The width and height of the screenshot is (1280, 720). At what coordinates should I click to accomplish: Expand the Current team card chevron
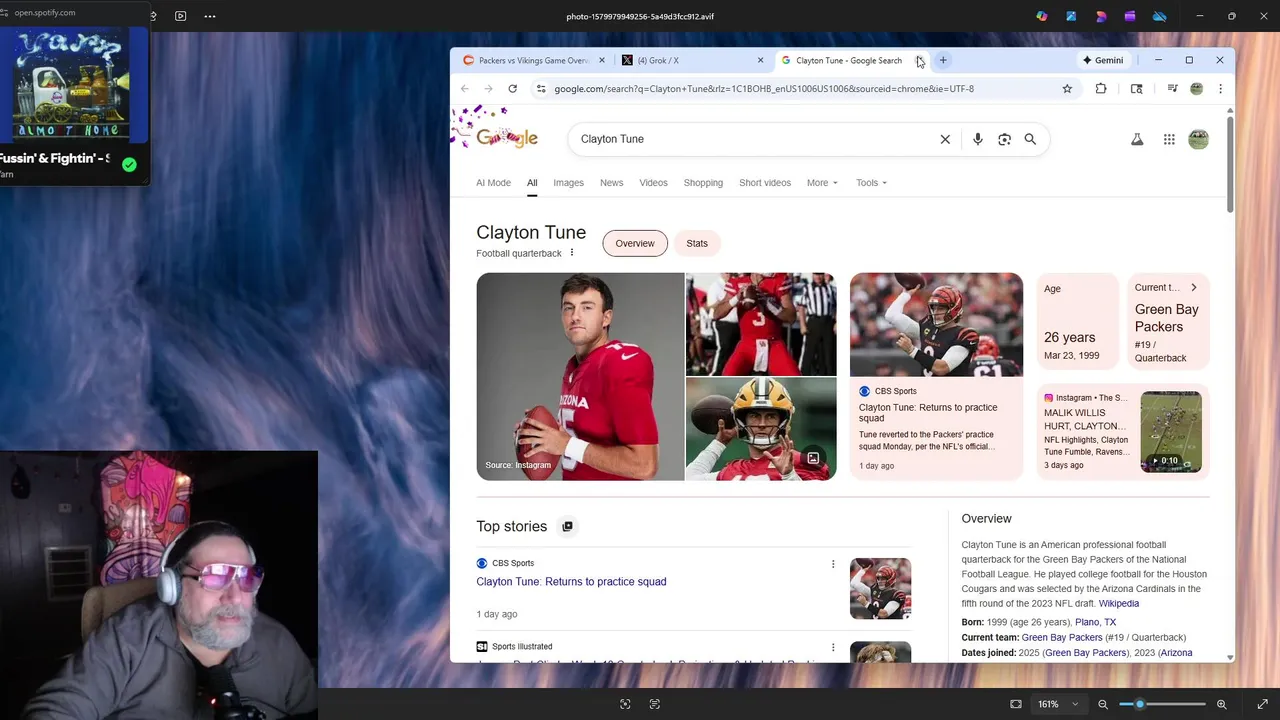[1193, 288]
